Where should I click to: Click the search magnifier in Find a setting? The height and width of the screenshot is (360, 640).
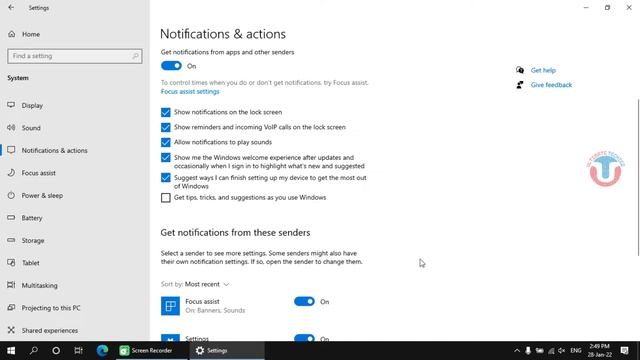tap(135, 56)
